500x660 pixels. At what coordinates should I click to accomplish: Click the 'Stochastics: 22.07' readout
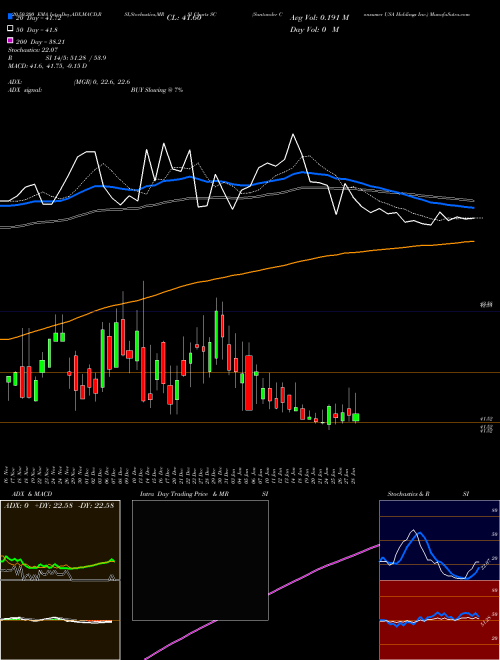pos(32,50)
